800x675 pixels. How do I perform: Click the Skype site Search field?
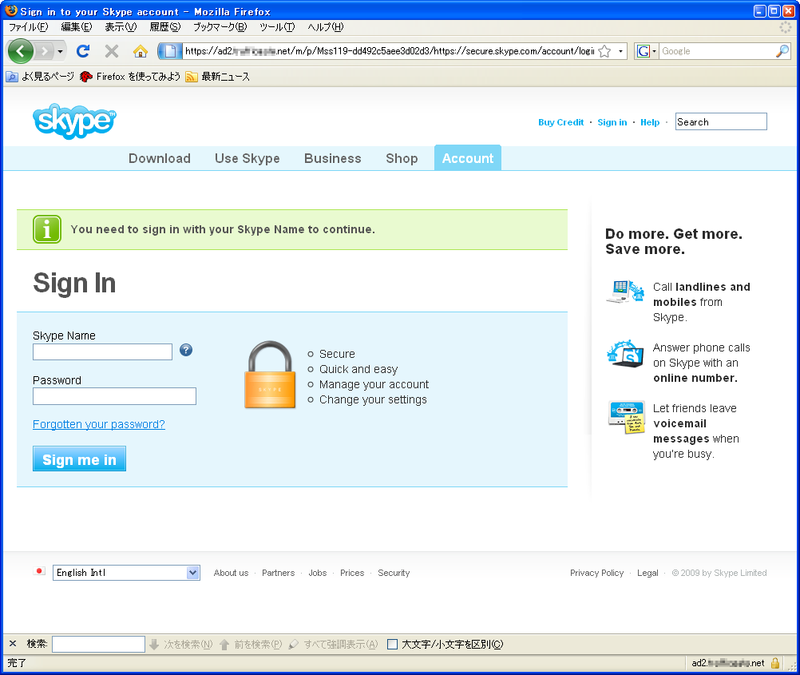click(x=721, y=121)
